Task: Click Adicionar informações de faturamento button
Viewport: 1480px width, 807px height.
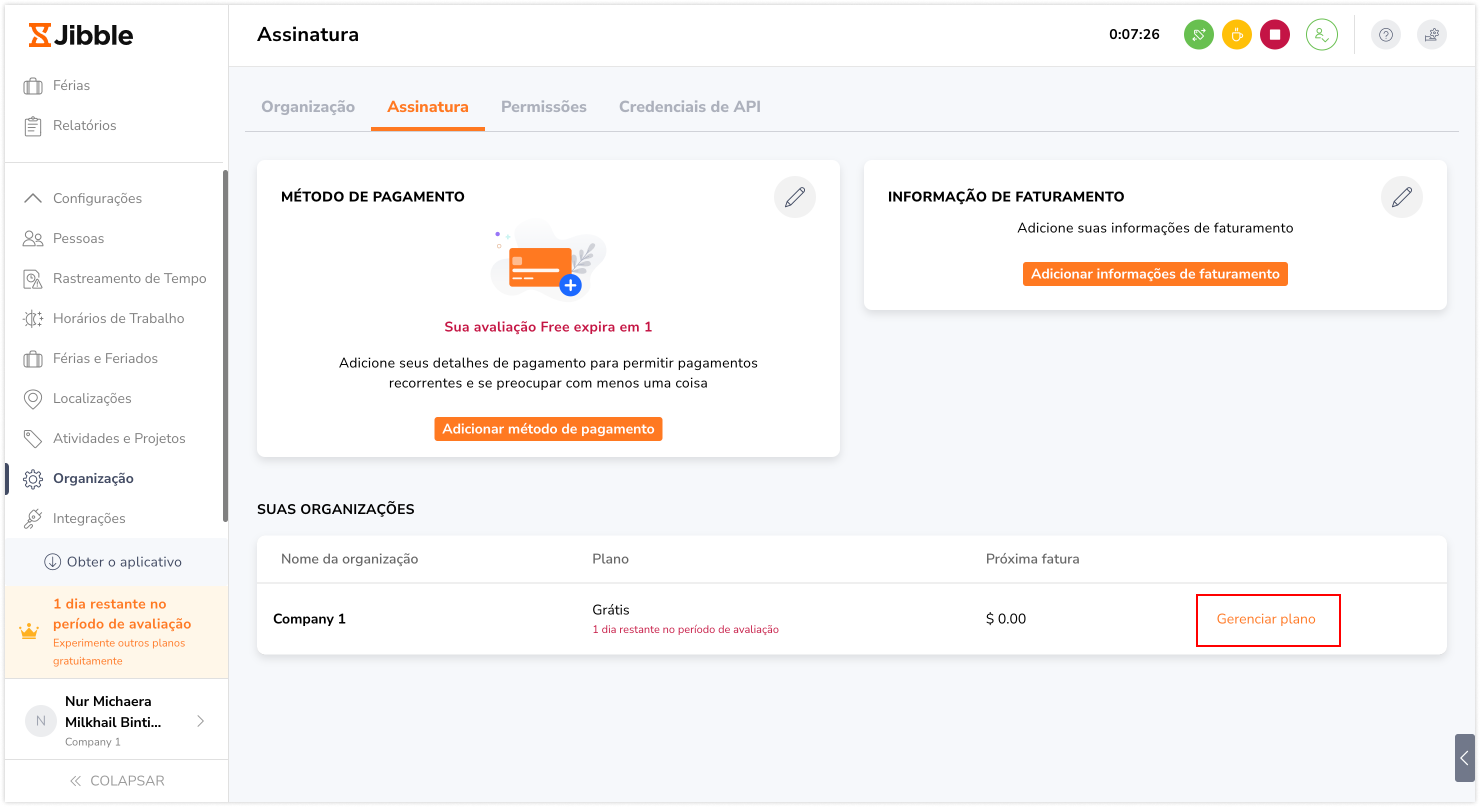Action: click(x=1155, y=274)
